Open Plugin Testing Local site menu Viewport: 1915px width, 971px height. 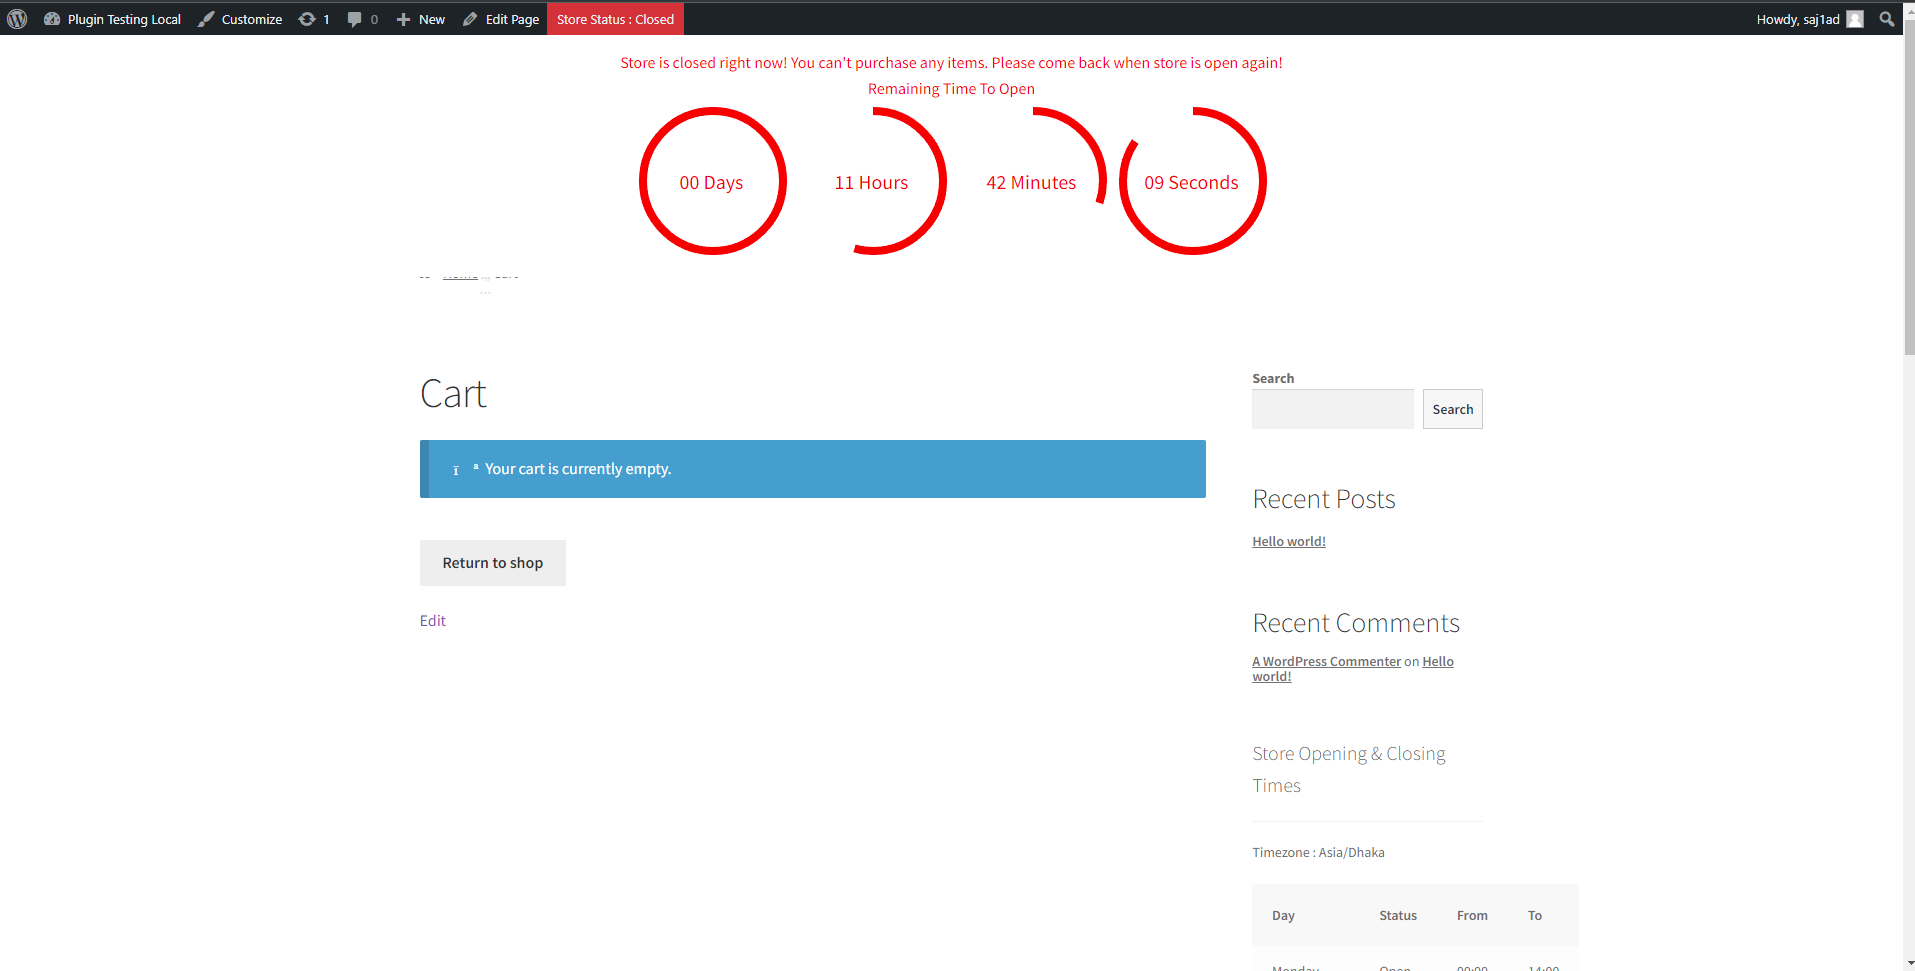pos(112,19)
